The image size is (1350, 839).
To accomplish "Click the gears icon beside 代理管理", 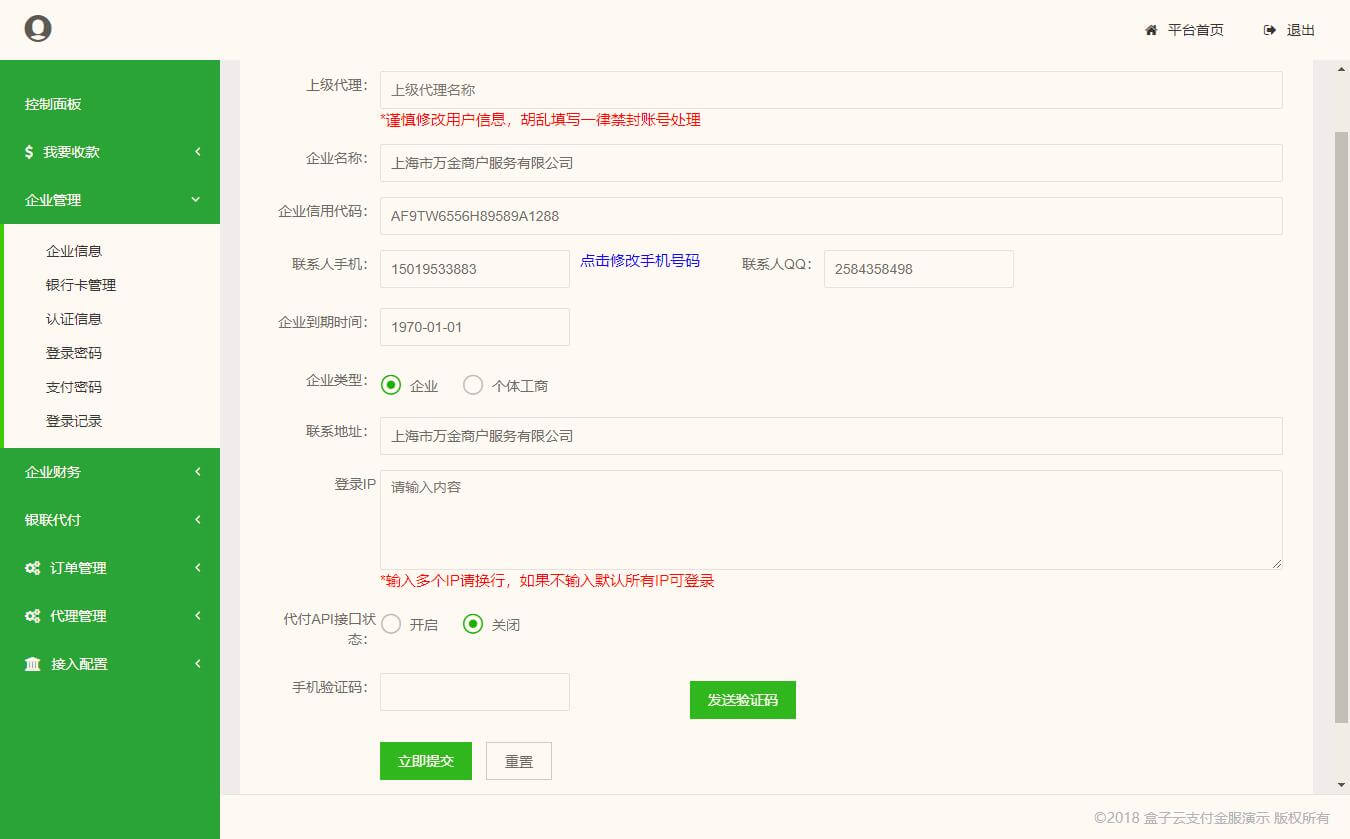I will 32,616.
